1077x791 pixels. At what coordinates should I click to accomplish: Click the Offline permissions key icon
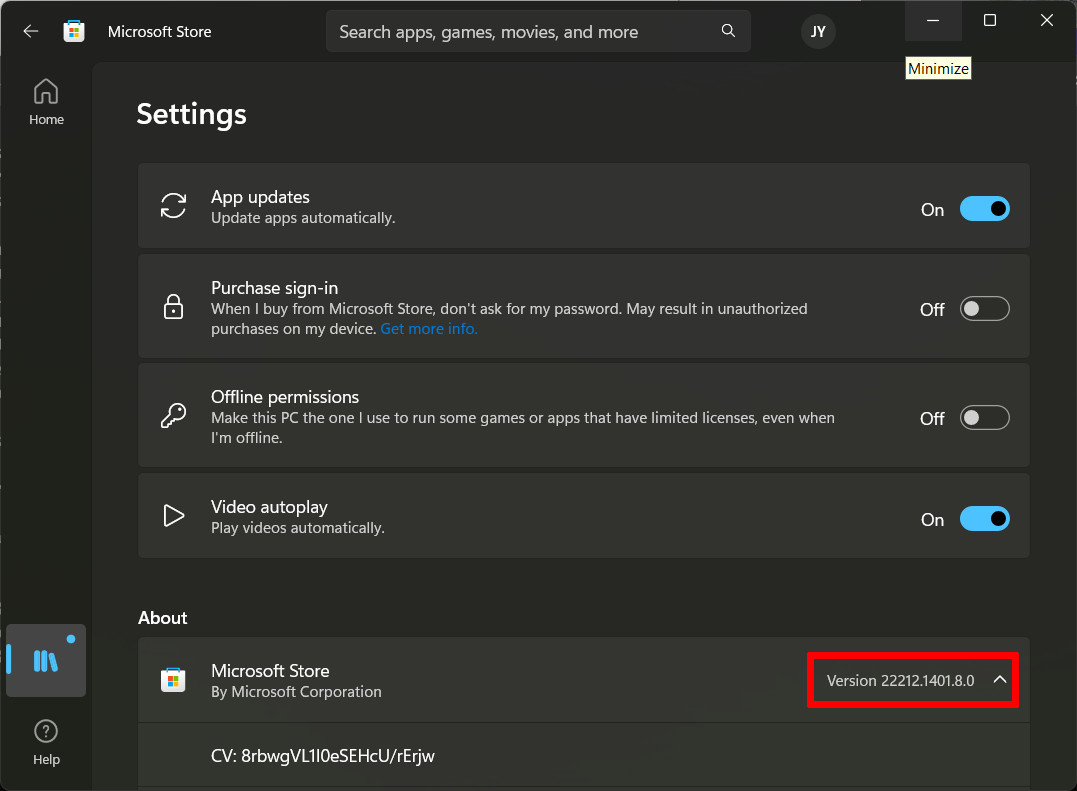click(x=173, y=415)
